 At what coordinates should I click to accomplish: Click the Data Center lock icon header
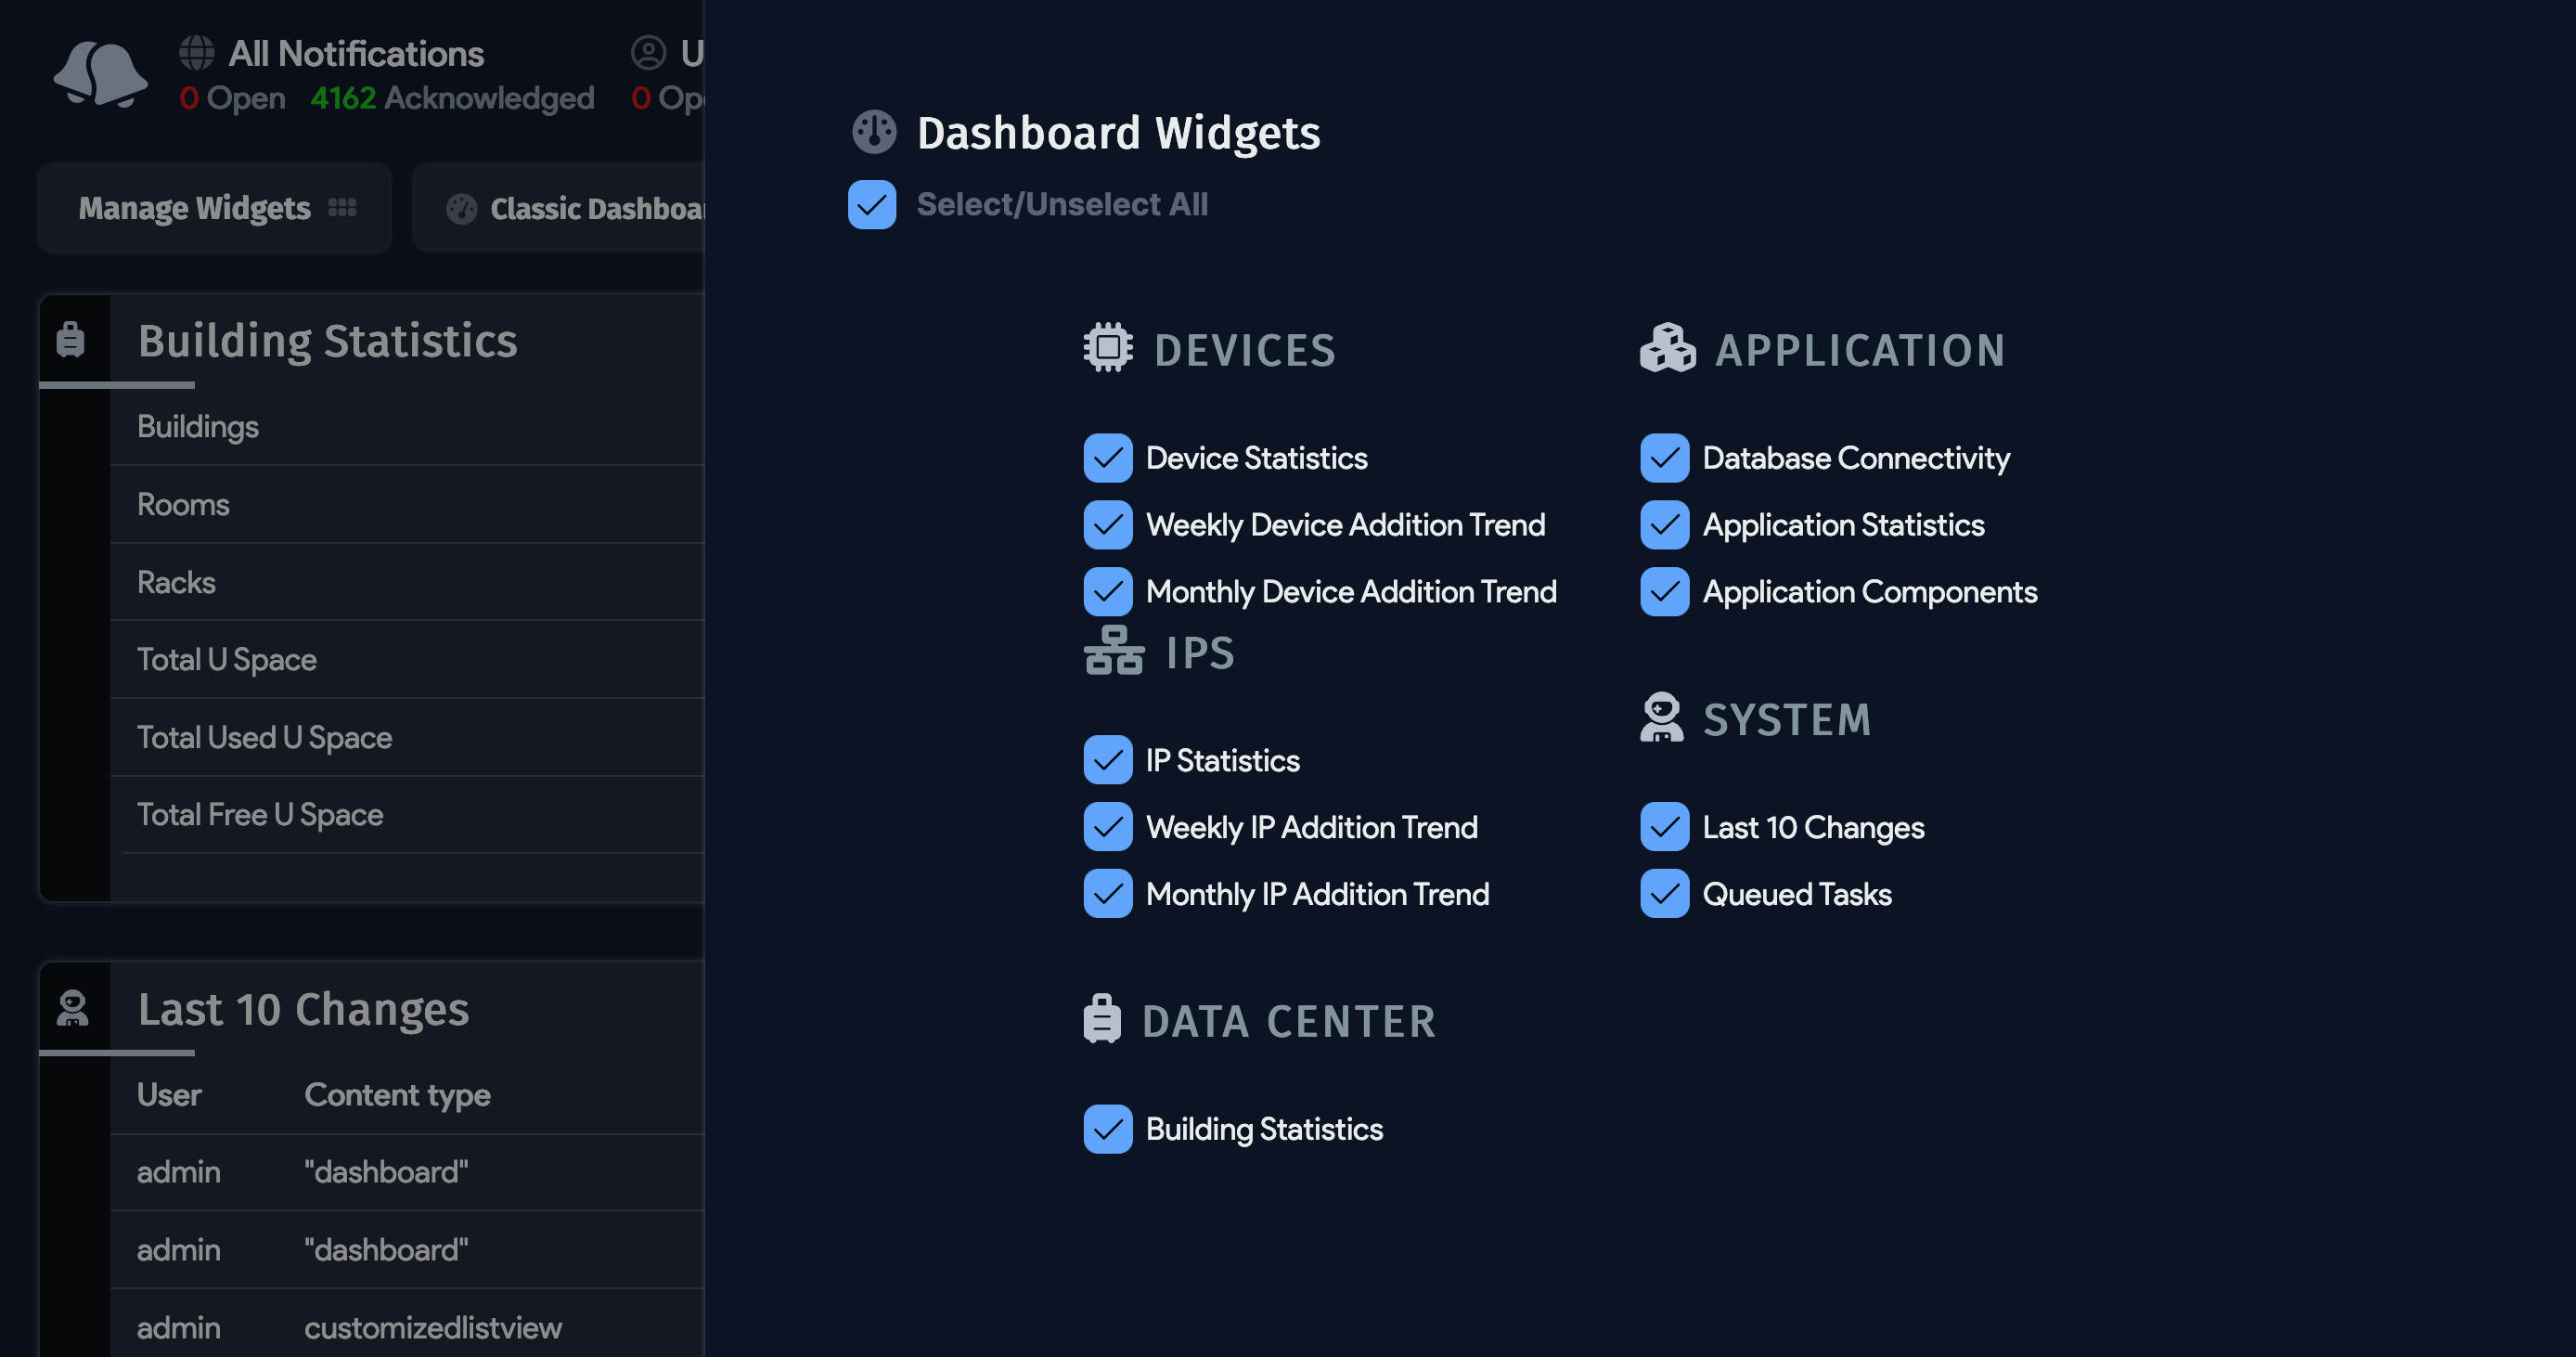[x=1101, y=1019]
